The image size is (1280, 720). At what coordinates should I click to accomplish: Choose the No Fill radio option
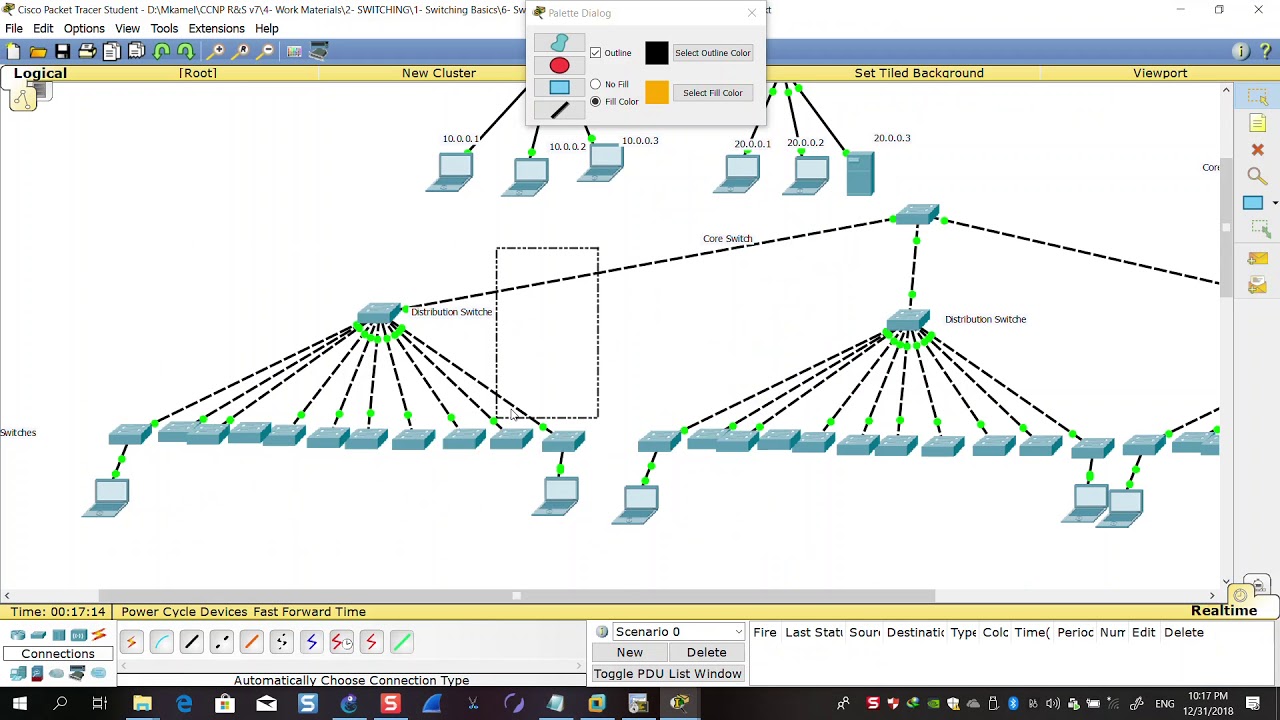[x=596, y=84]
